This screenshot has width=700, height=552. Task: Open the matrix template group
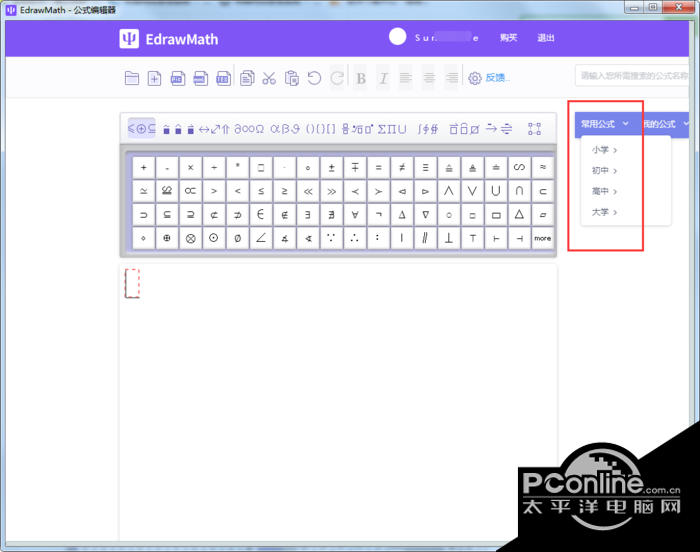click(x=534, y=129)
